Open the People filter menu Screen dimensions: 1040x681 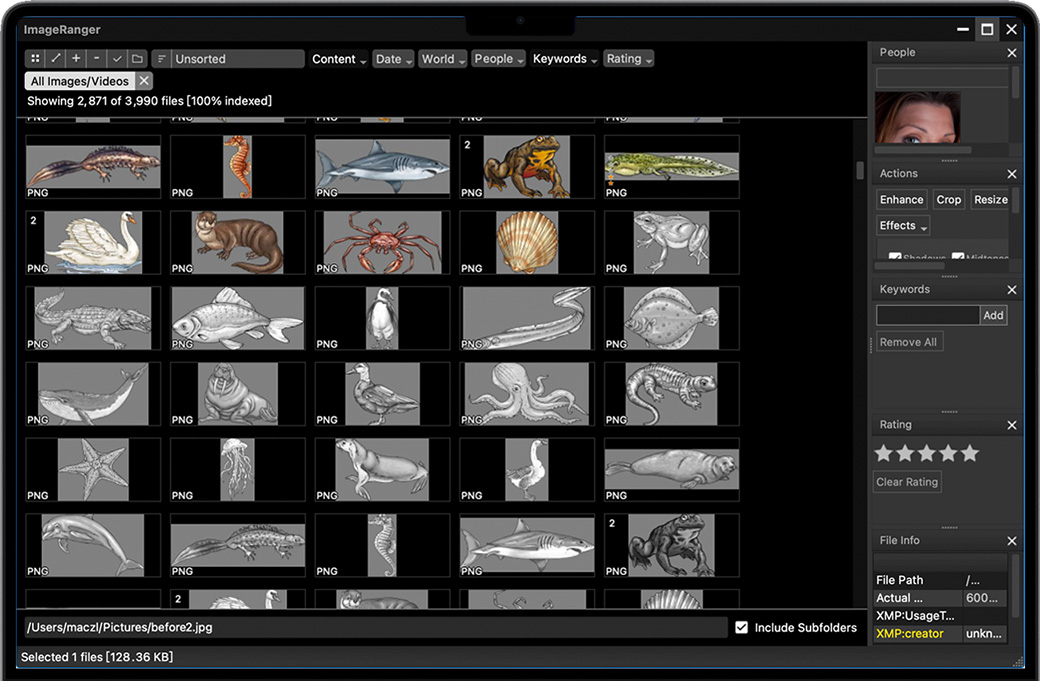498,59
